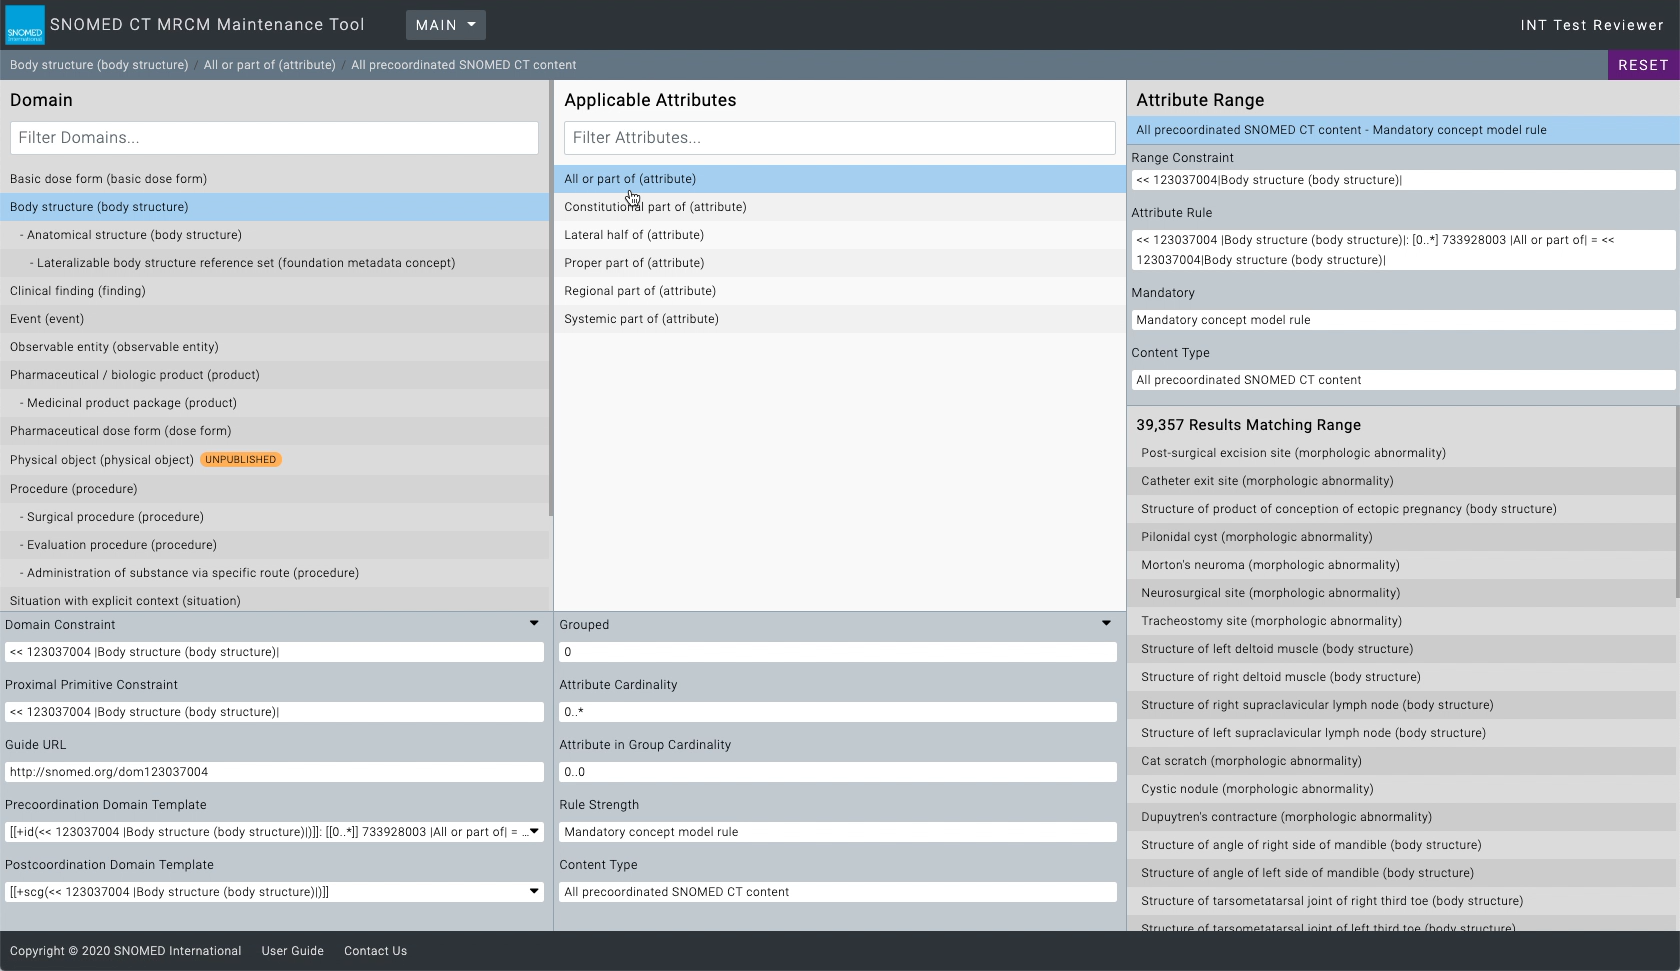This screenshot has width=1680, height=971.
Task: Expand Precoordination Domain Template dropdown arrow
Action: tap(534, 831)
